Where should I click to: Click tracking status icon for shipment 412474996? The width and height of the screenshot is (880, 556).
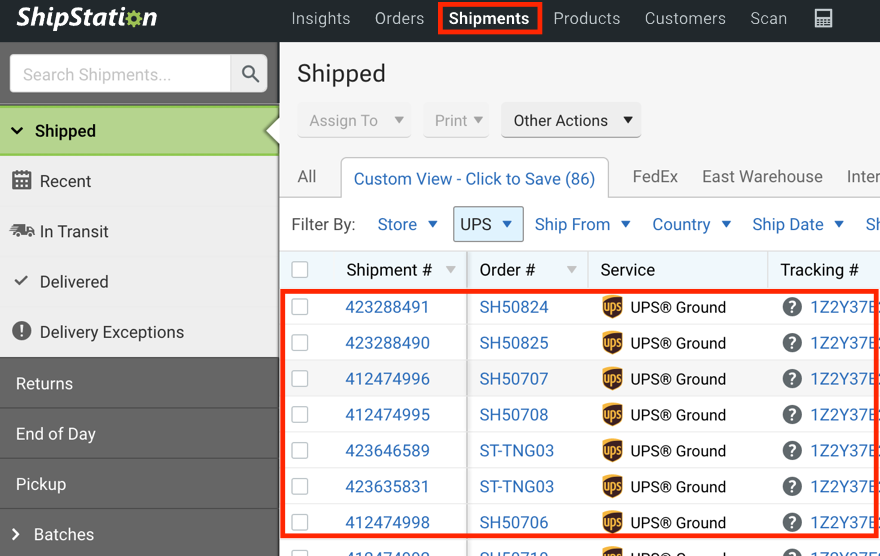792,379
